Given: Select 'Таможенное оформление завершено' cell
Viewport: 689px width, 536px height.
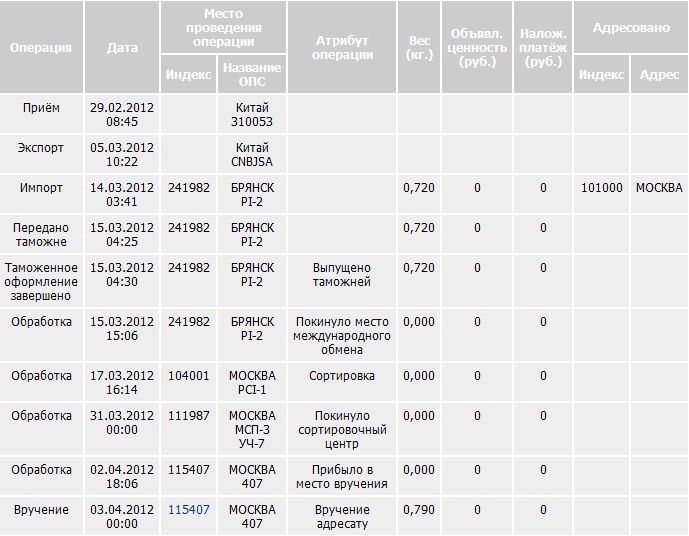Looking at the screenshot, I should pos(41,282).
